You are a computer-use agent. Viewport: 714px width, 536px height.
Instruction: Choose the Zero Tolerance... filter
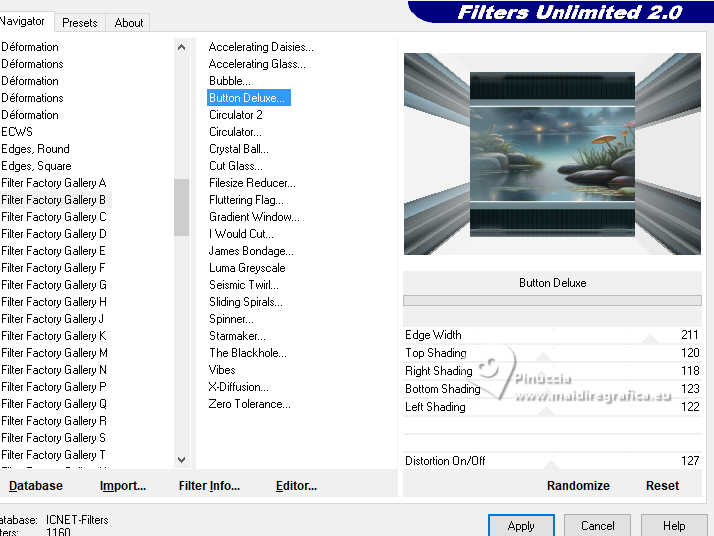click(249, 404)
